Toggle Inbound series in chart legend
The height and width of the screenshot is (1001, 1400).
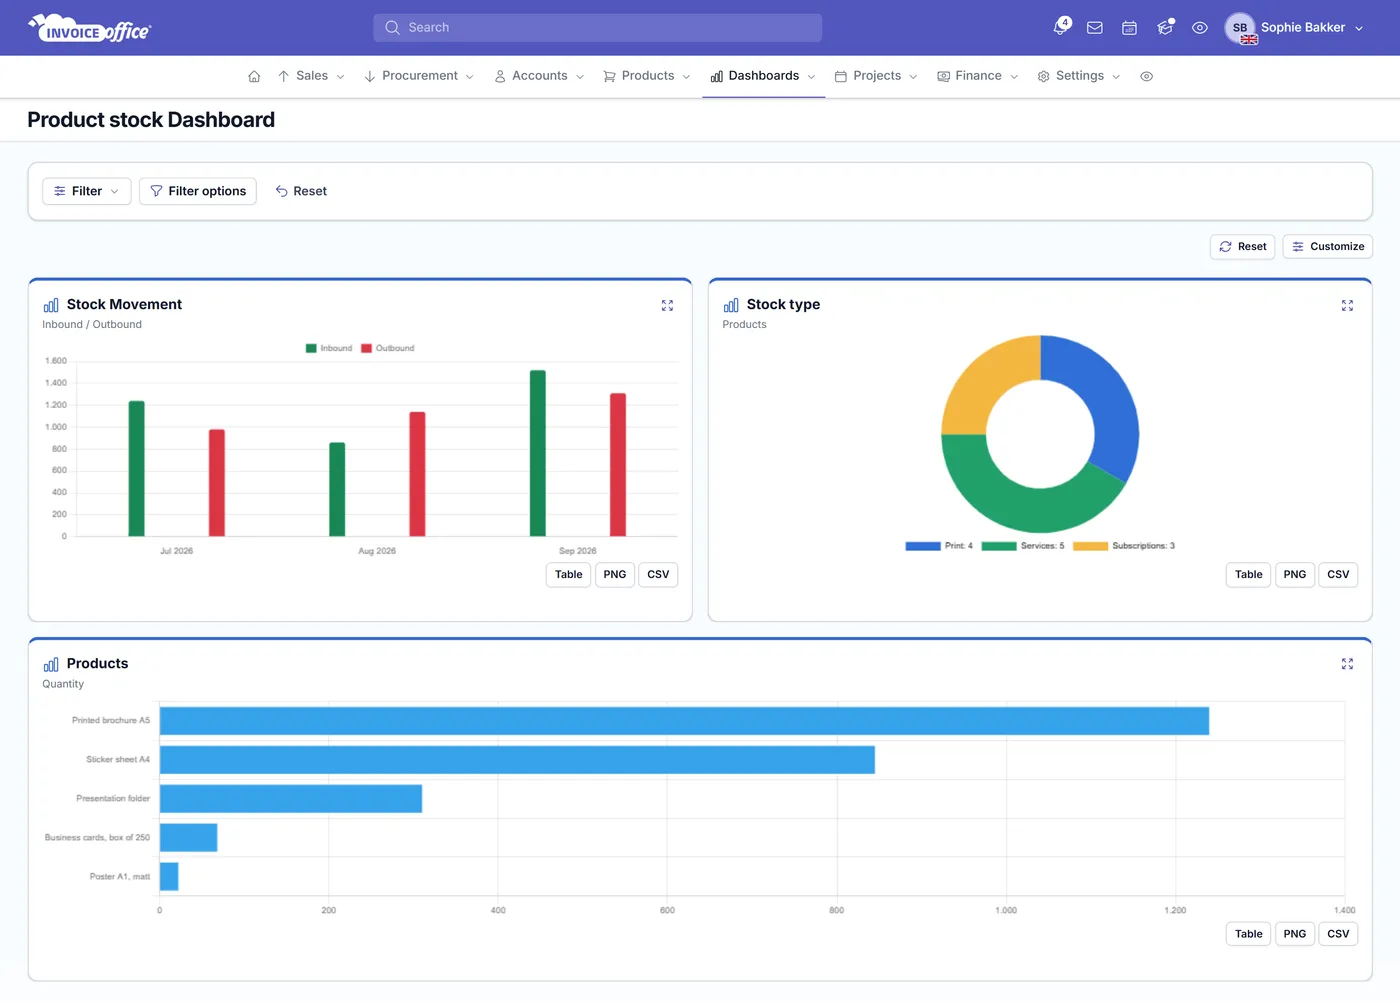click(329, 348)
